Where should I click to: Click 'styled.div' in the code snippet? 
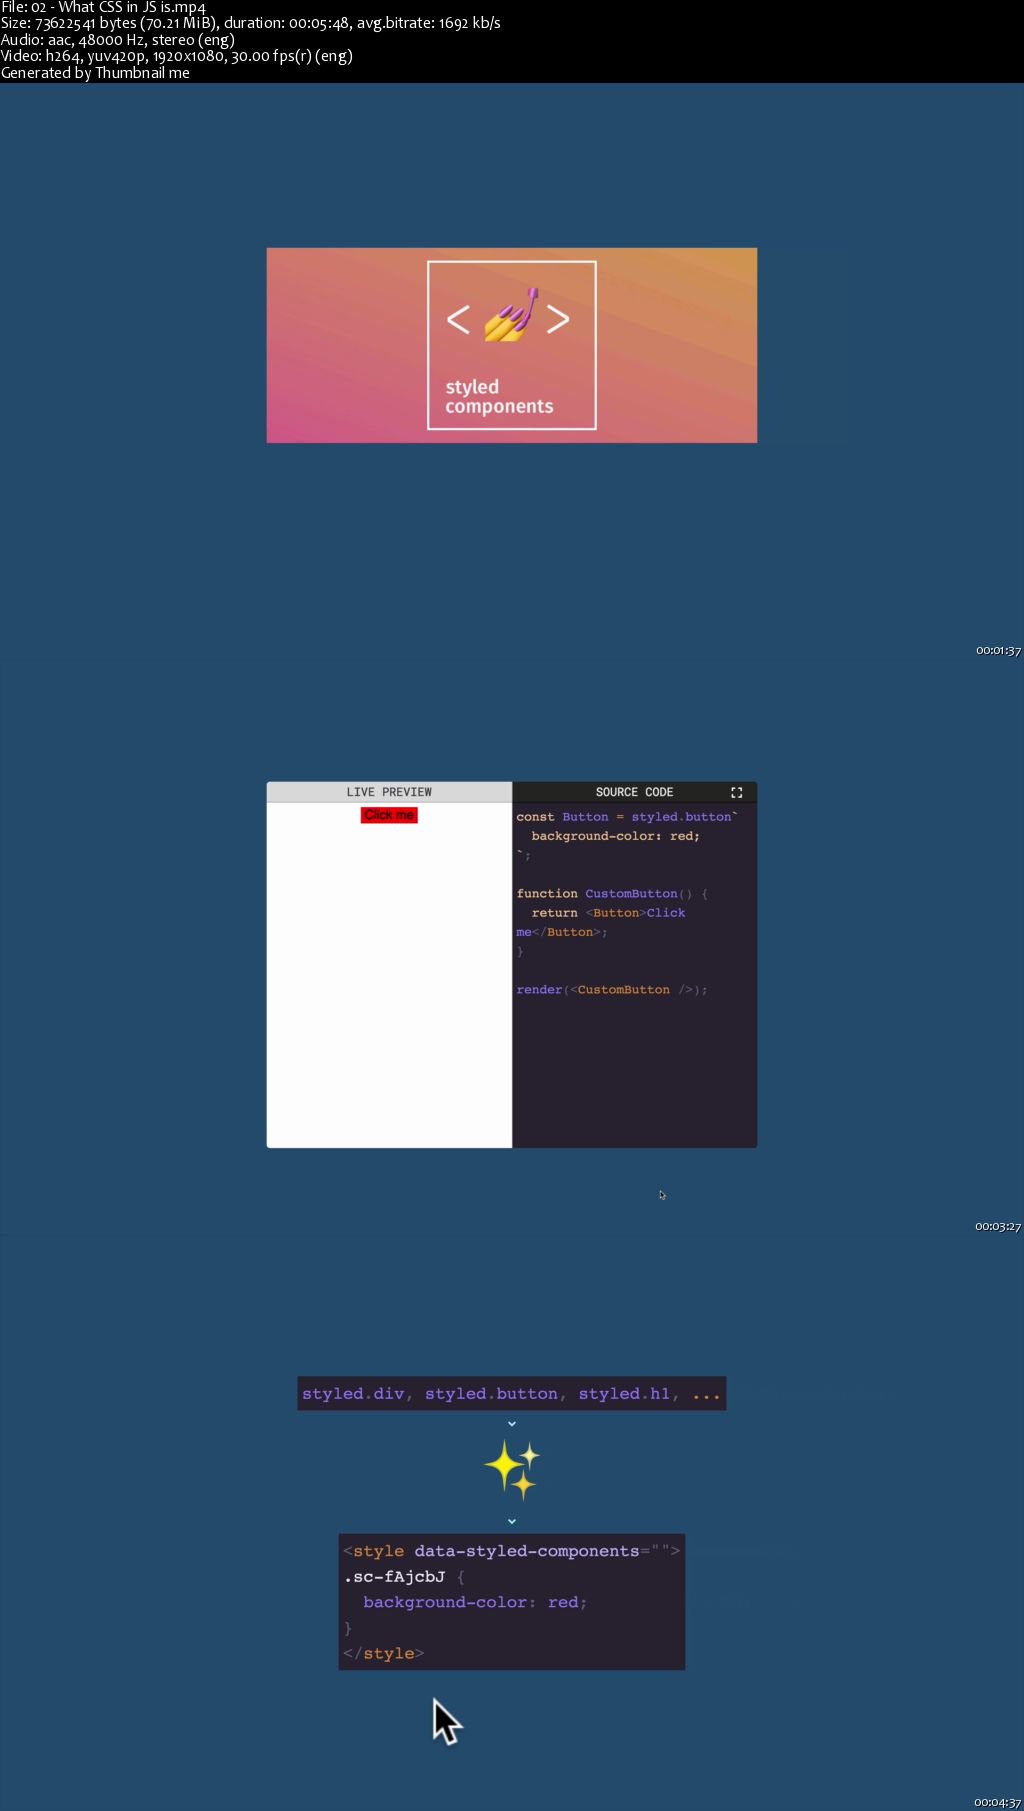[x=353, y=1394]
